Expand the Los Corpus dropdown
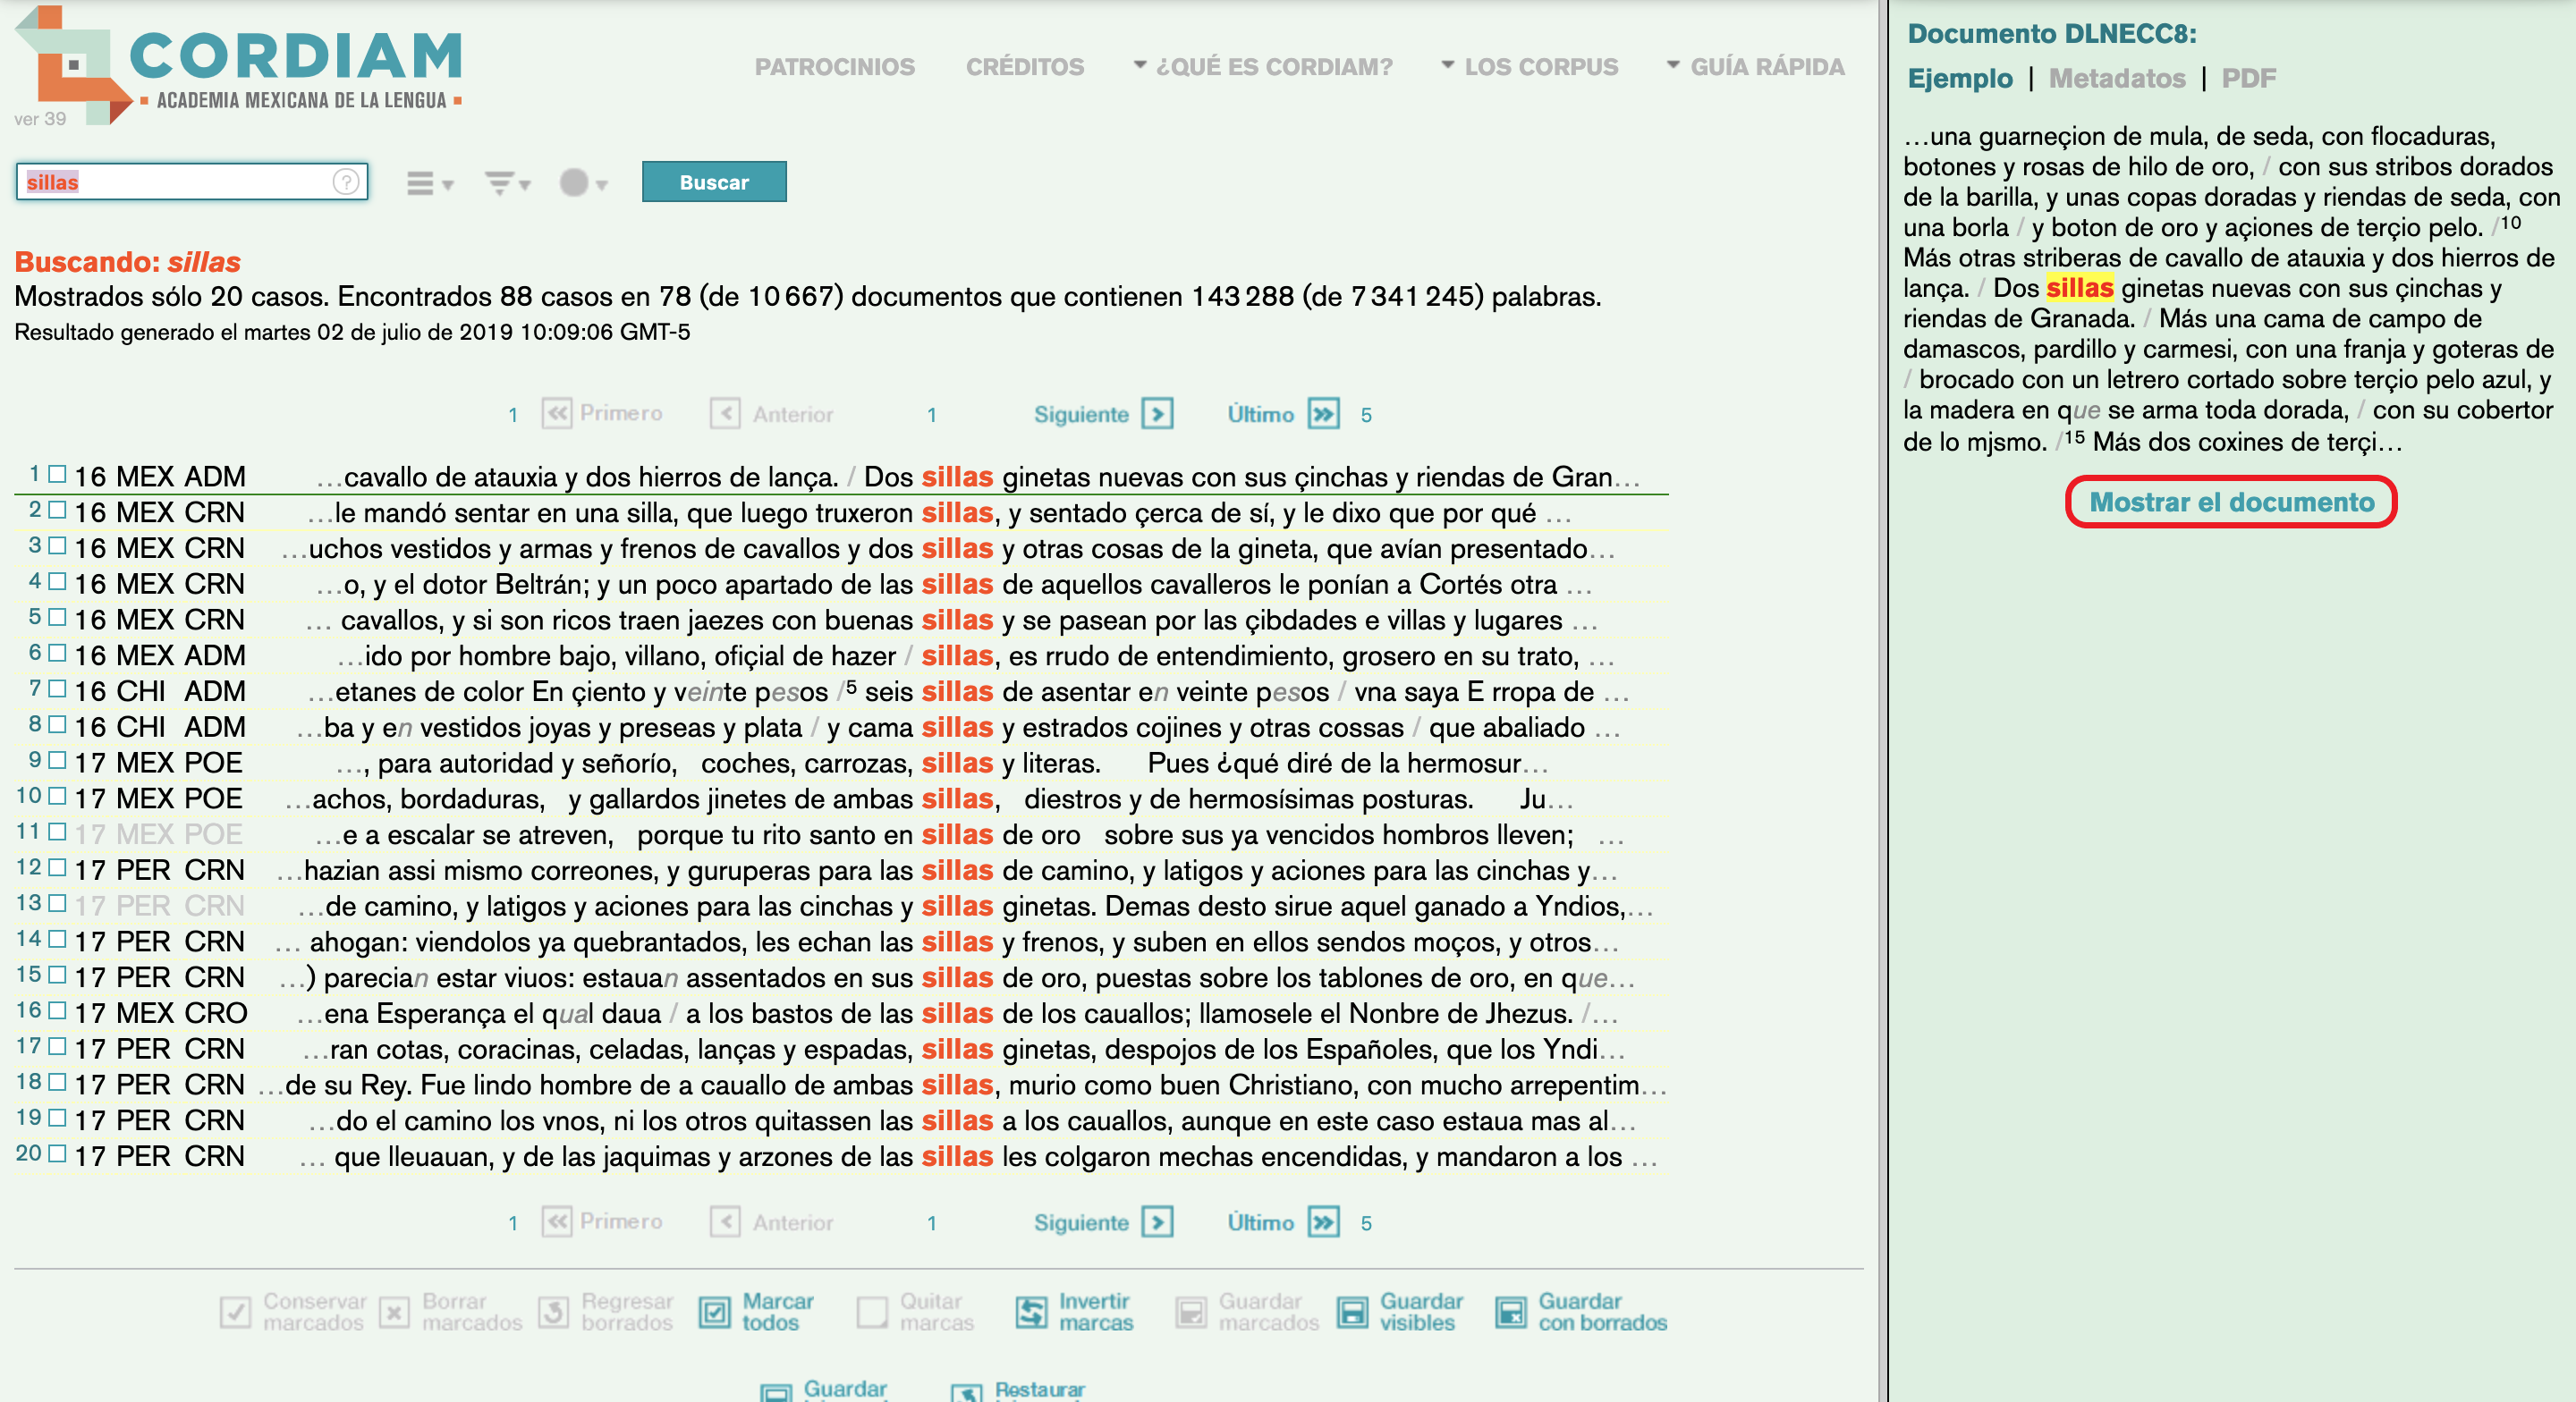This screenshot has height=1402, width=2576. point(1529,66)
